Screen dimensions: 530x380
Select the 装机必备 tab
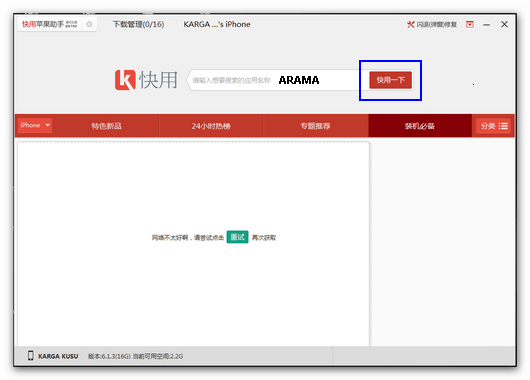point(420,126)
